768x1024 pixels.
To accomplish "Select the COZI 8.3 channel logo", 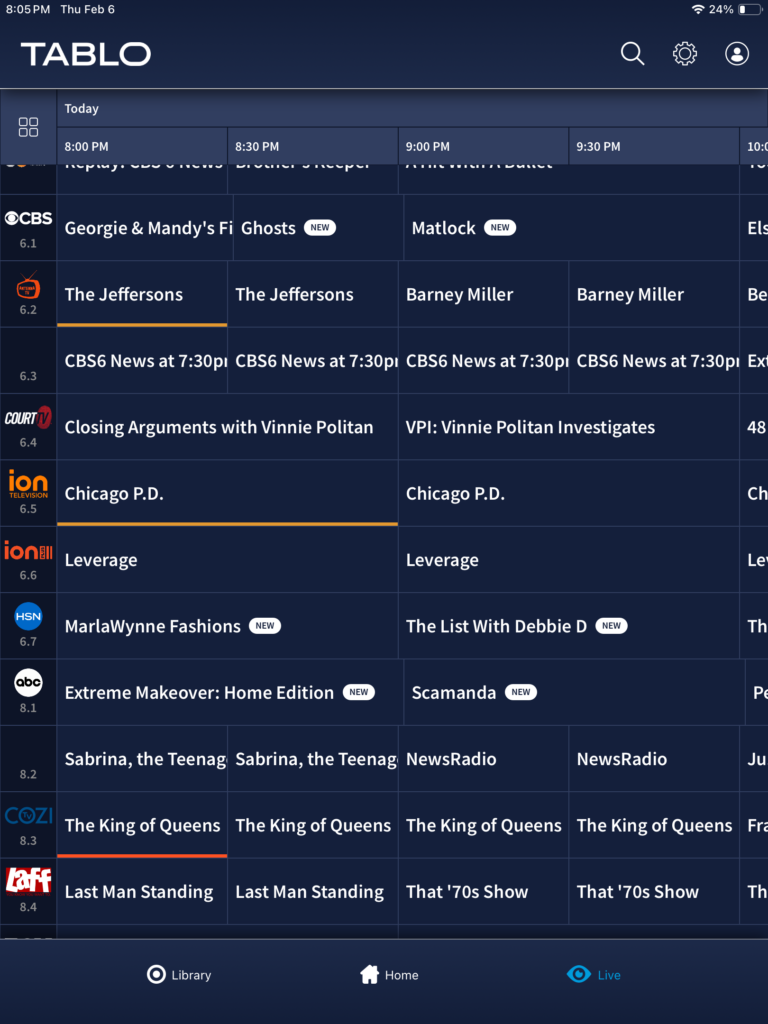I will [28, 816].
